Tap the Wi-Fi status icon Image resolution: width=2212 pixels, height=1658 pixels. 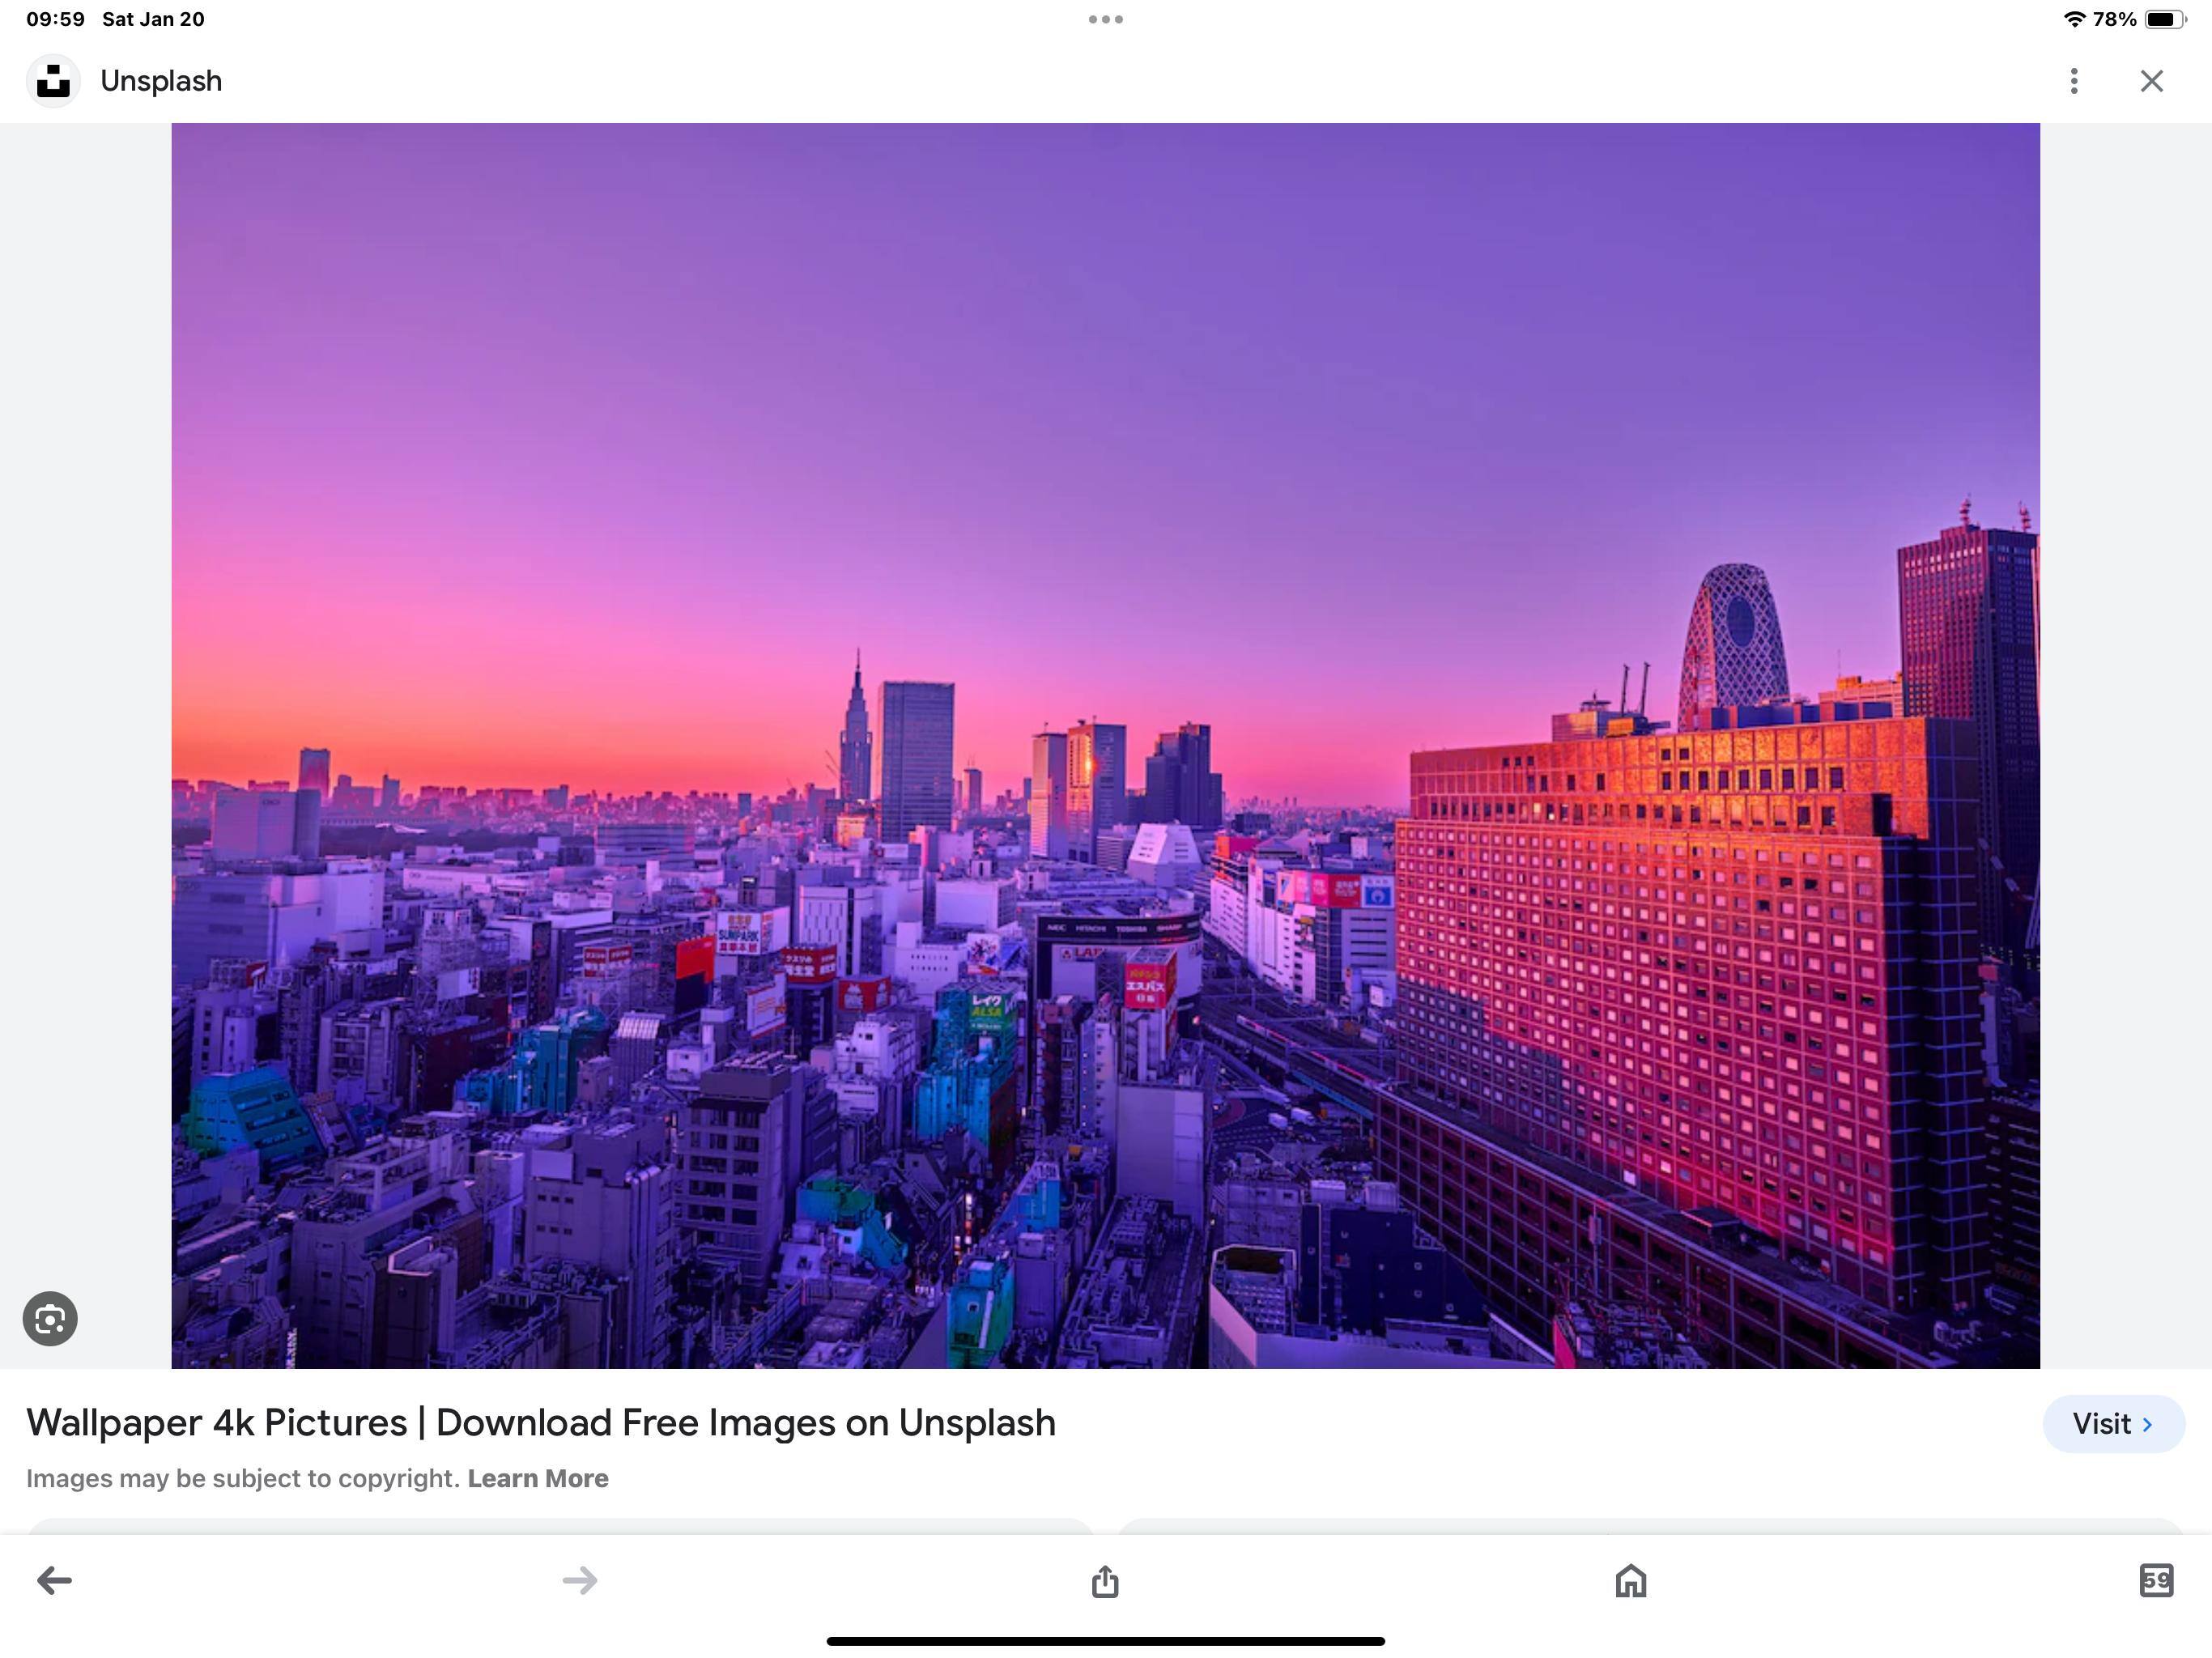click(x=2074, y=19)
